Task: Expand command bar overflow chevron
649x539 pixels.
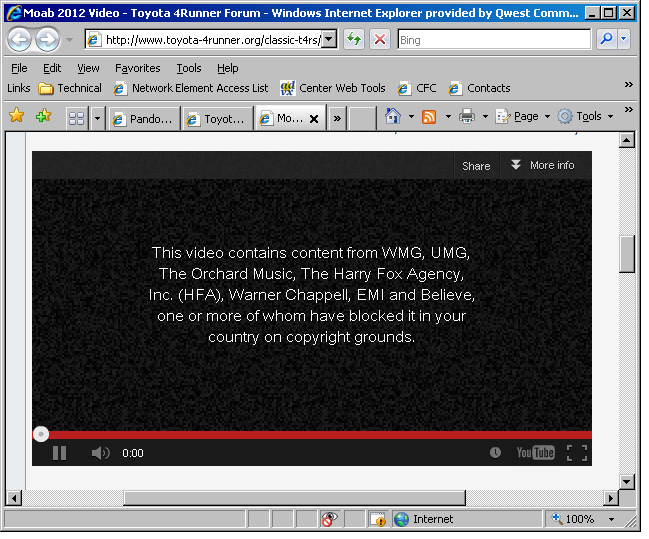Action: (629, 110)
